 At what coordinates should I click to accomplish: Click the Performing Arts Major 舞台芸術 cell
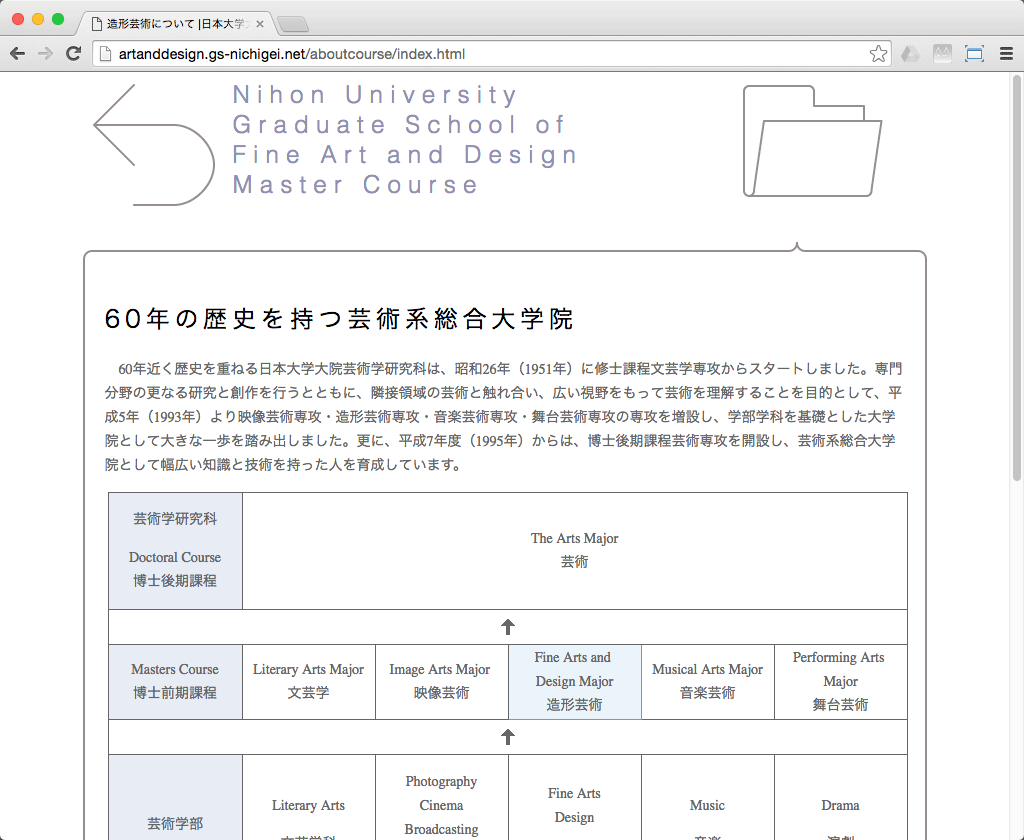[x=840, y=681]
